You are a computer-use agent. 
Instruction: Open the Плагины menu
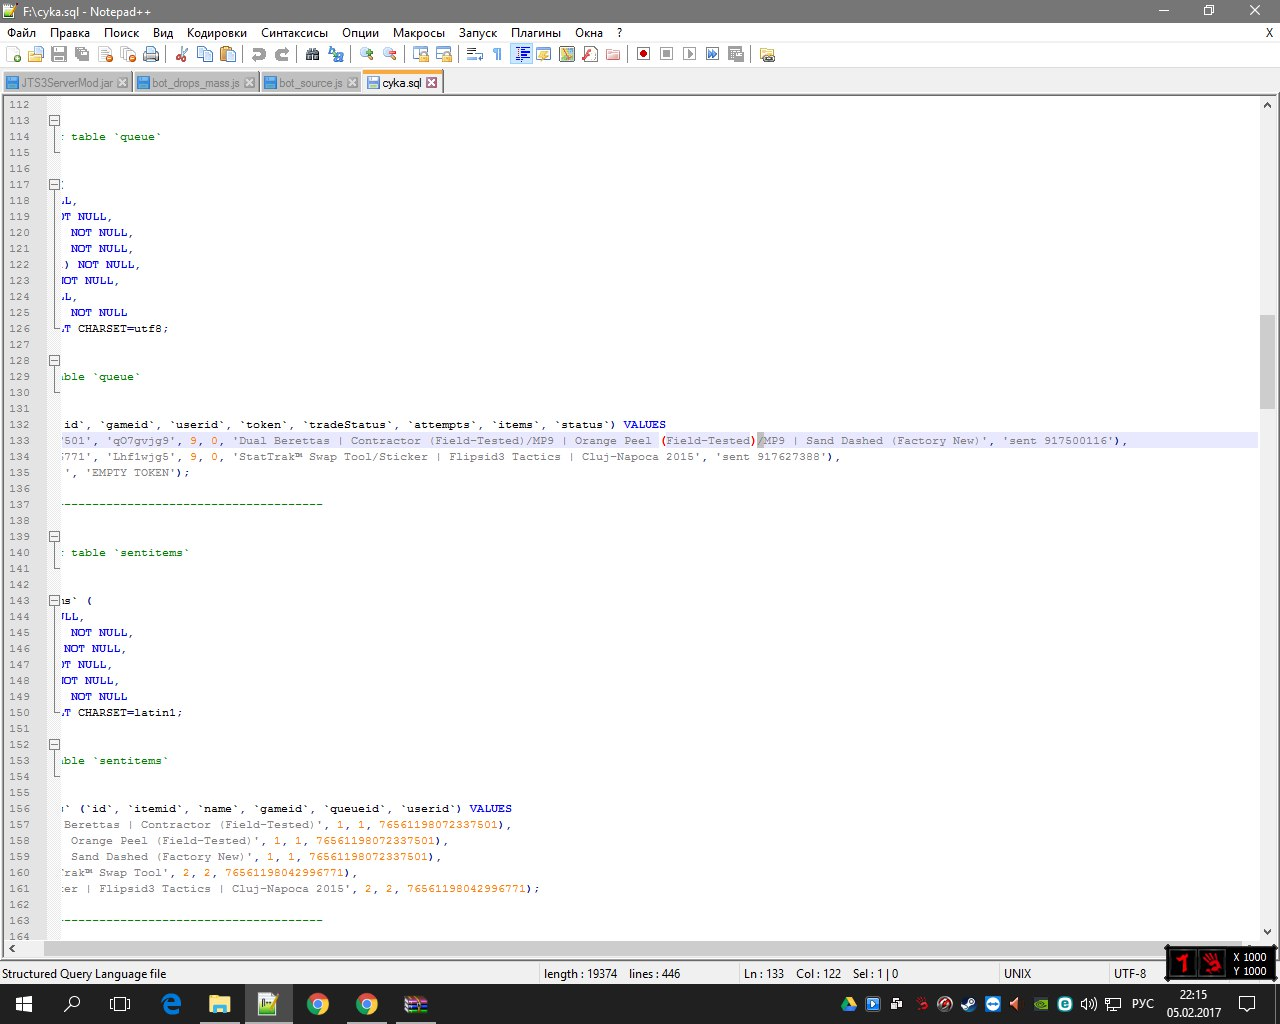pyautogui.click(x=536, y=33)
